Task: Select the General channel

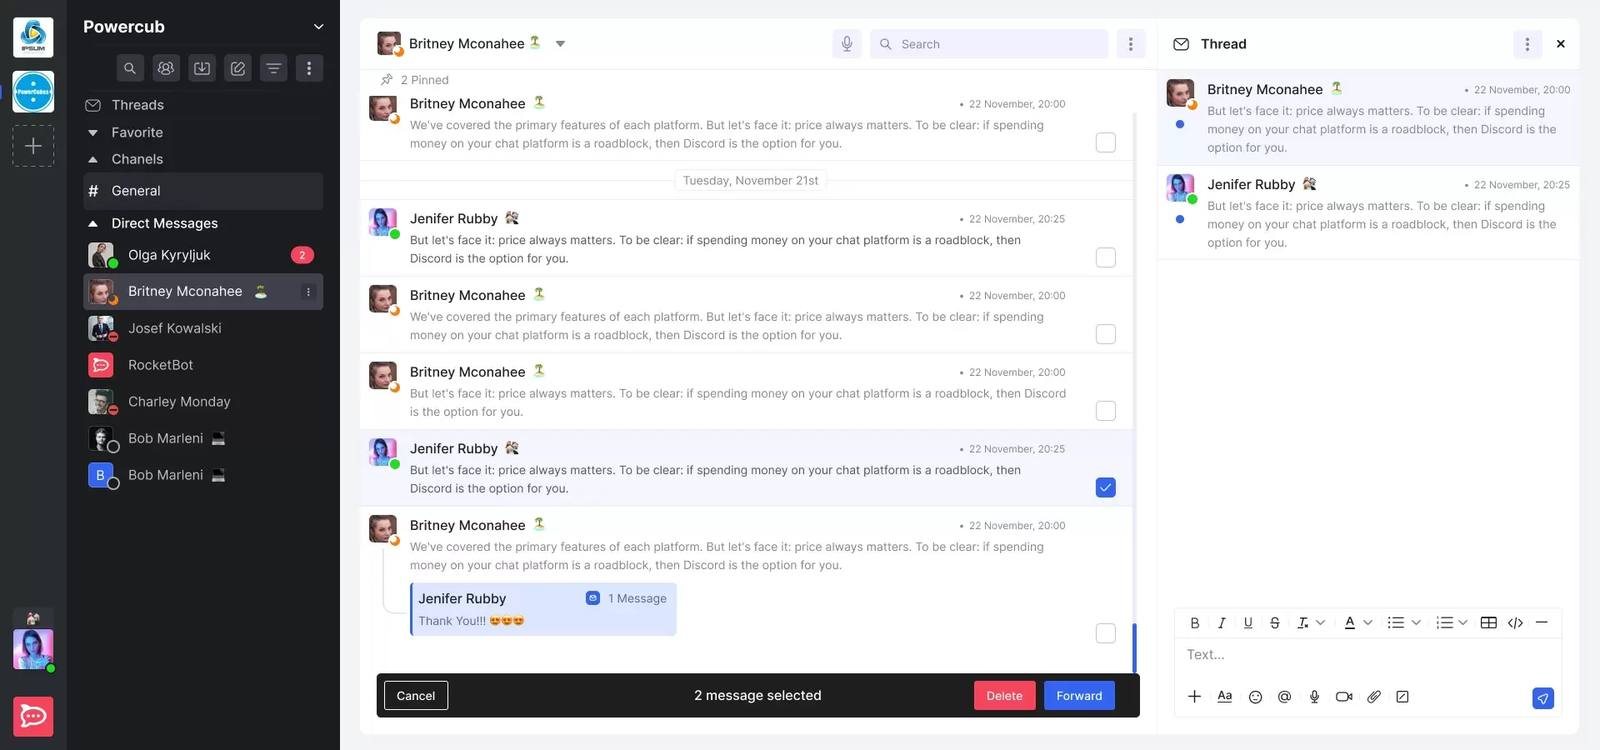Action: pos(203,191)
